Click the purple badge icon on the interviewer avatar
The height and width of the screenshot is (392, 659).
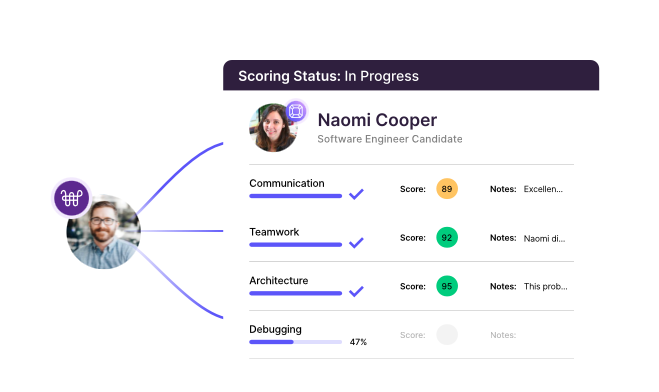pos(71,198)
